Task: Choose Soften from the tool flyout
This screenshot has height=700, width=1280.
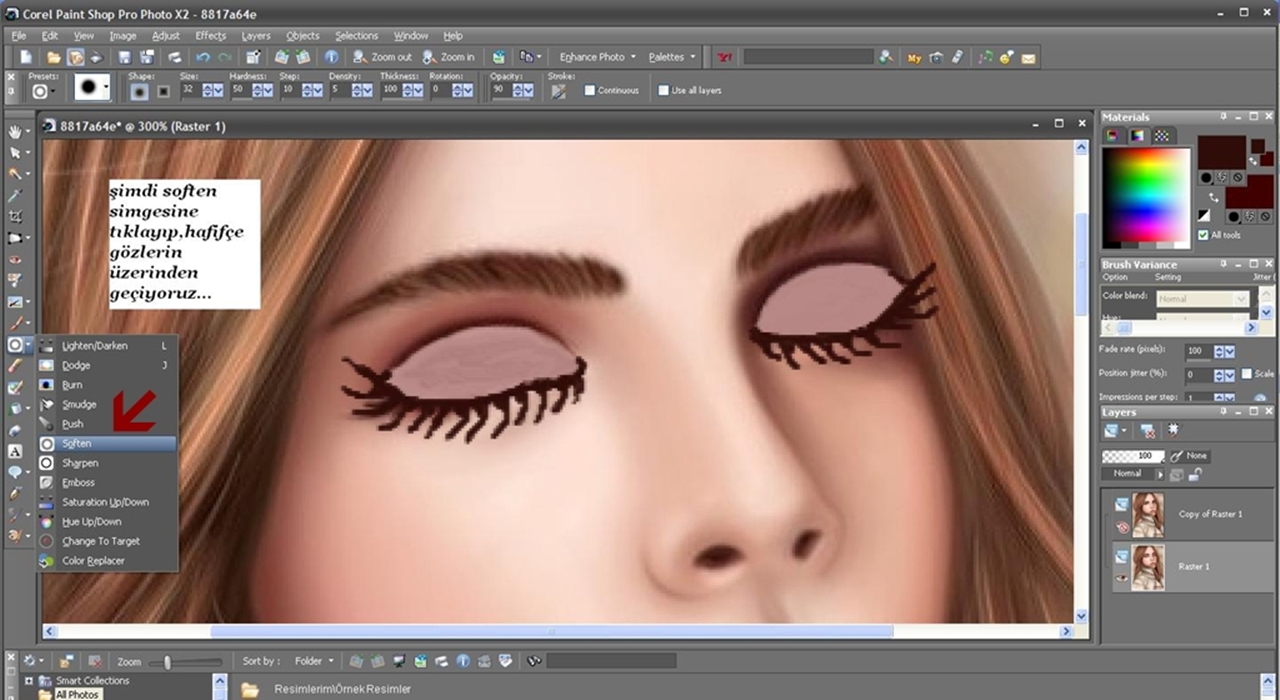Action: 77,443
